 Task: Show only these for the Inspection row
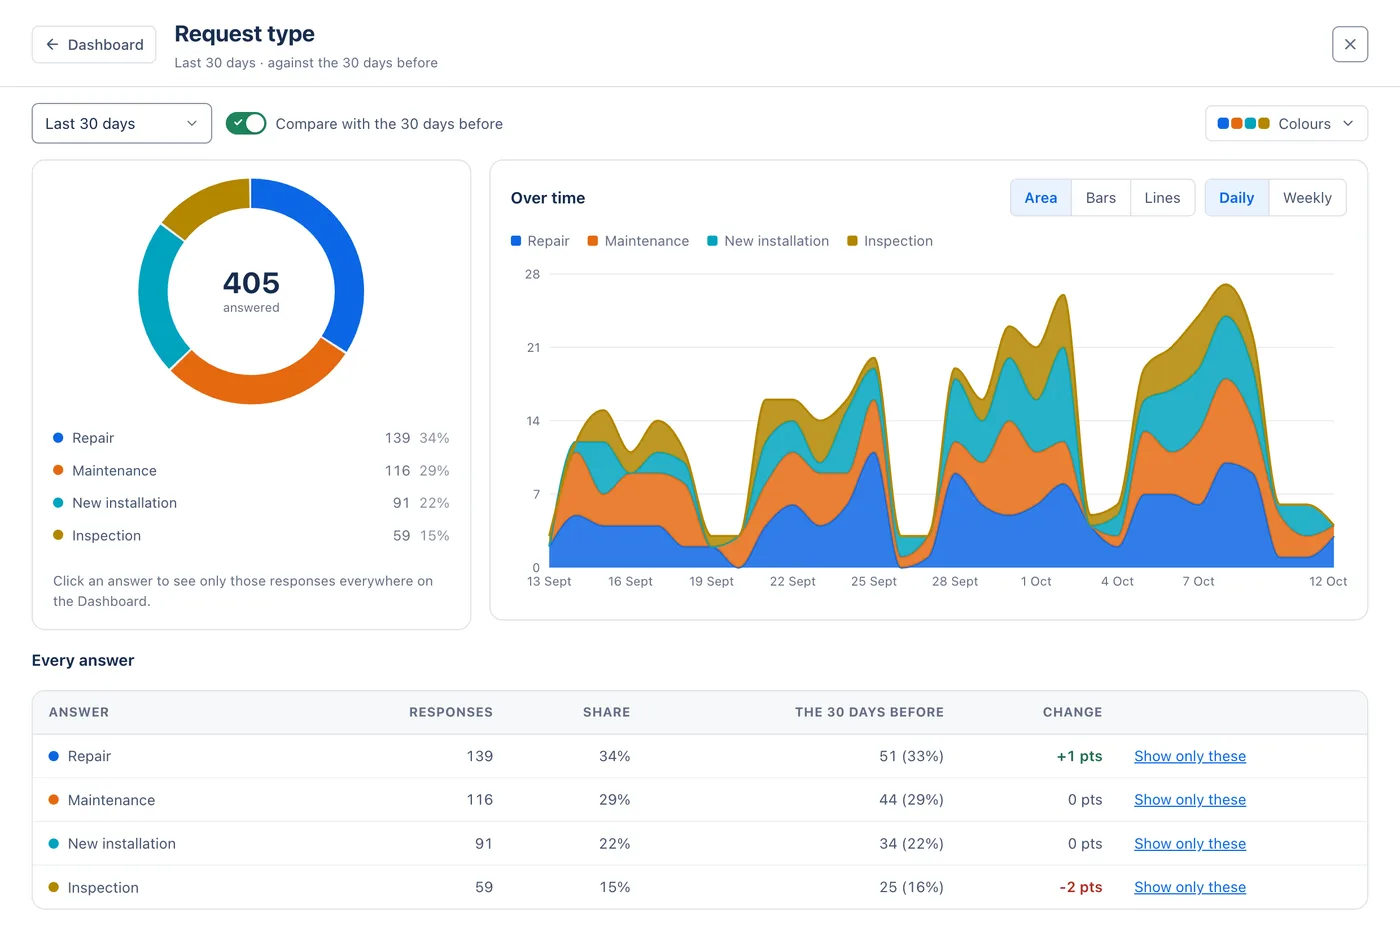click(1190, 887)
